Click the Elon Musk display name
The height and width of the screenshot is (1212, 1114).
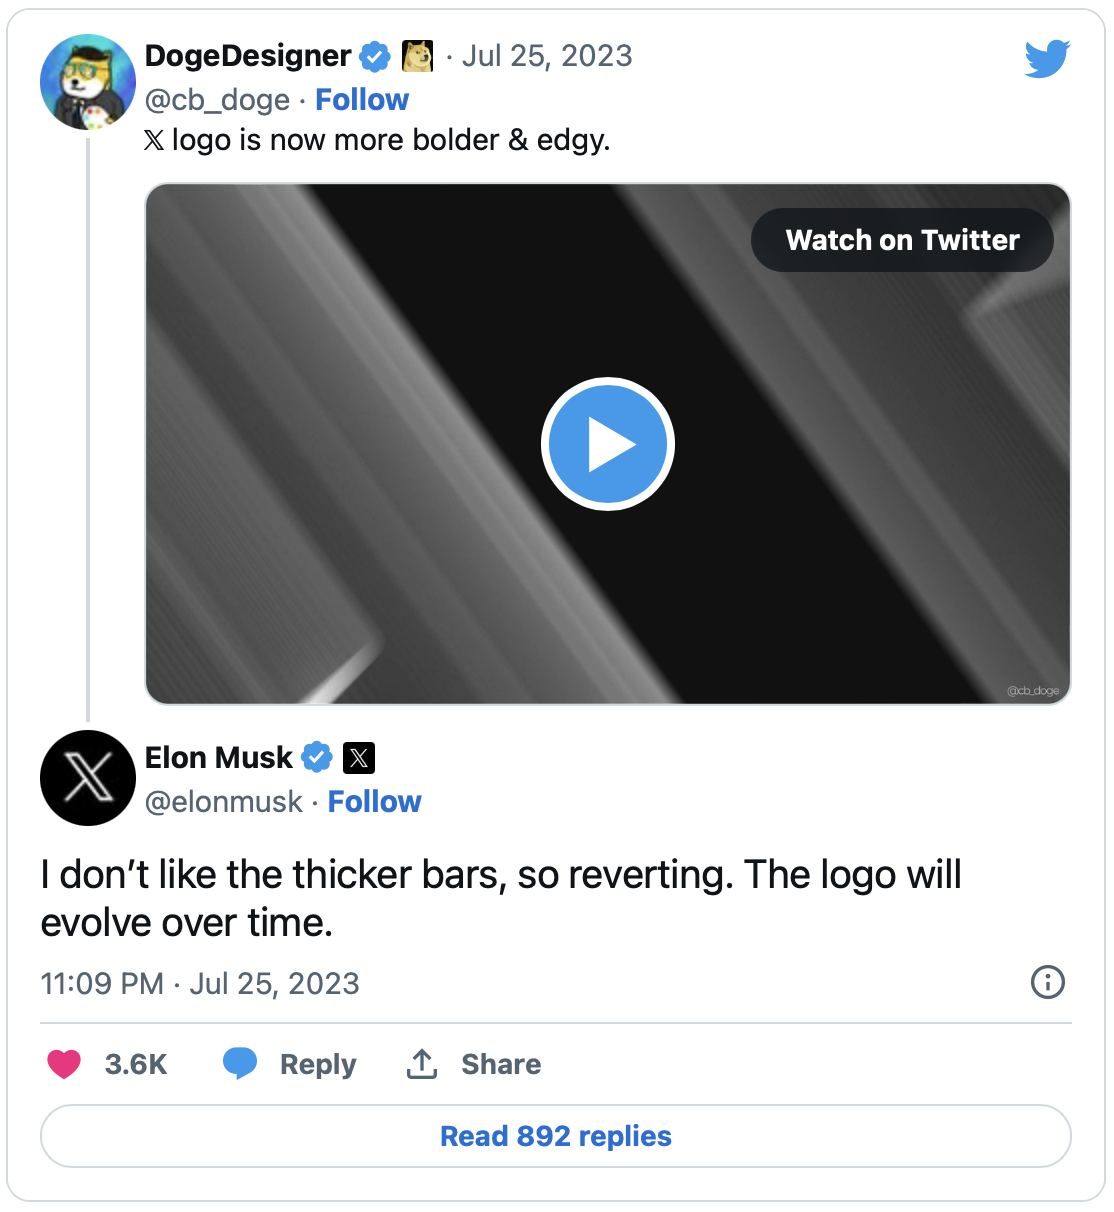pyautogui.click(x=219, y=758)
